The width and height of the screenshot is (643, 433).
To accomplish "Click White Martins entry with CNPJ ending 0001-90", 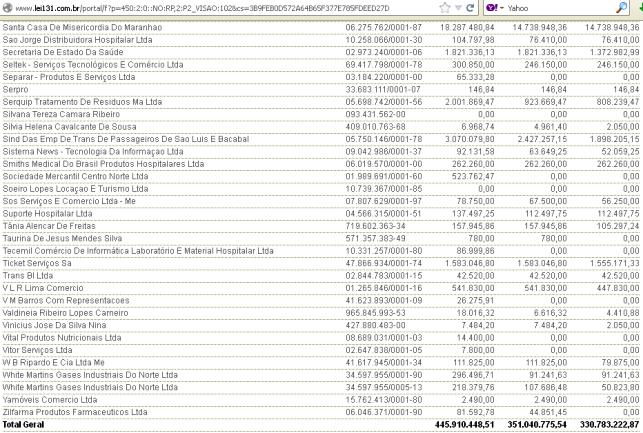I will 90,375.
